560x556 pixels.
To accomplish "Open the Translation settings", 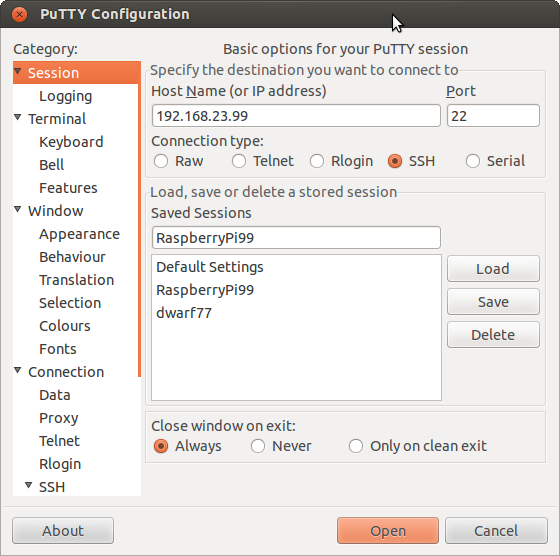I will coord(75,280).
